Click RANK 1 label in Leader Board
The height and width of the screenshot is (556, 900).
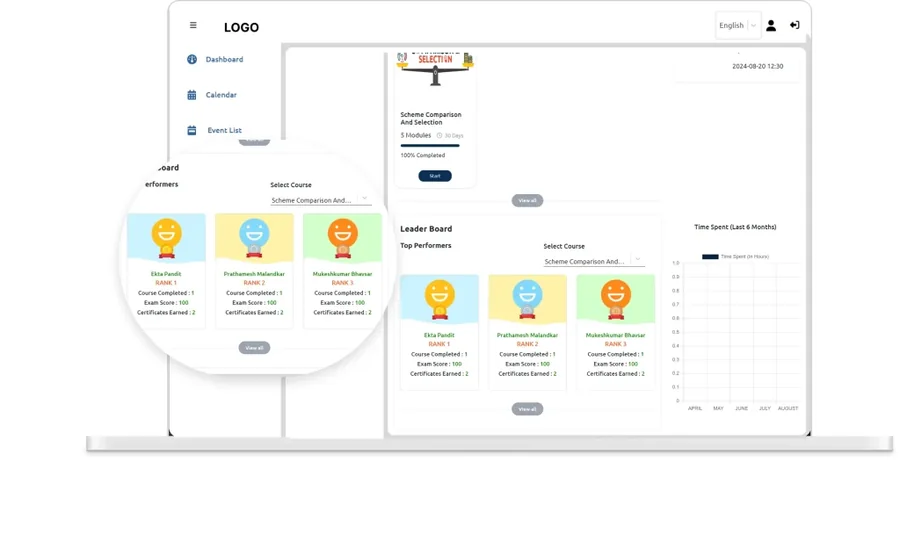pos(439,344)
